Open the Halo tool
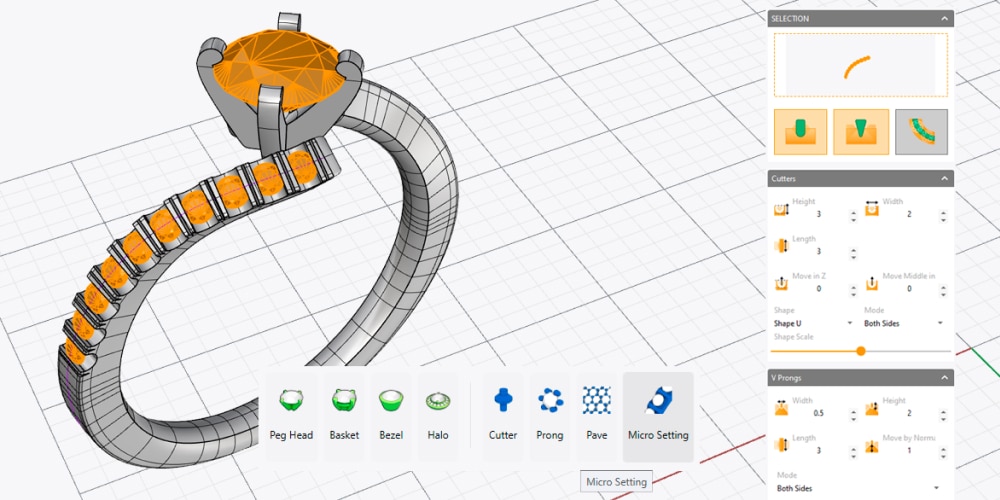The height and width of the screenshot is (500, 1000). (x=438, y=415)
